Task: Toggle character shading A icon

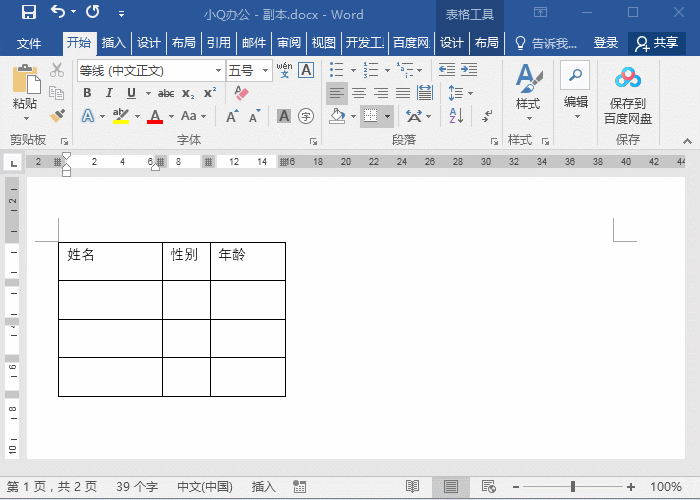Action: pyautogui.click(x=284, y=116)
